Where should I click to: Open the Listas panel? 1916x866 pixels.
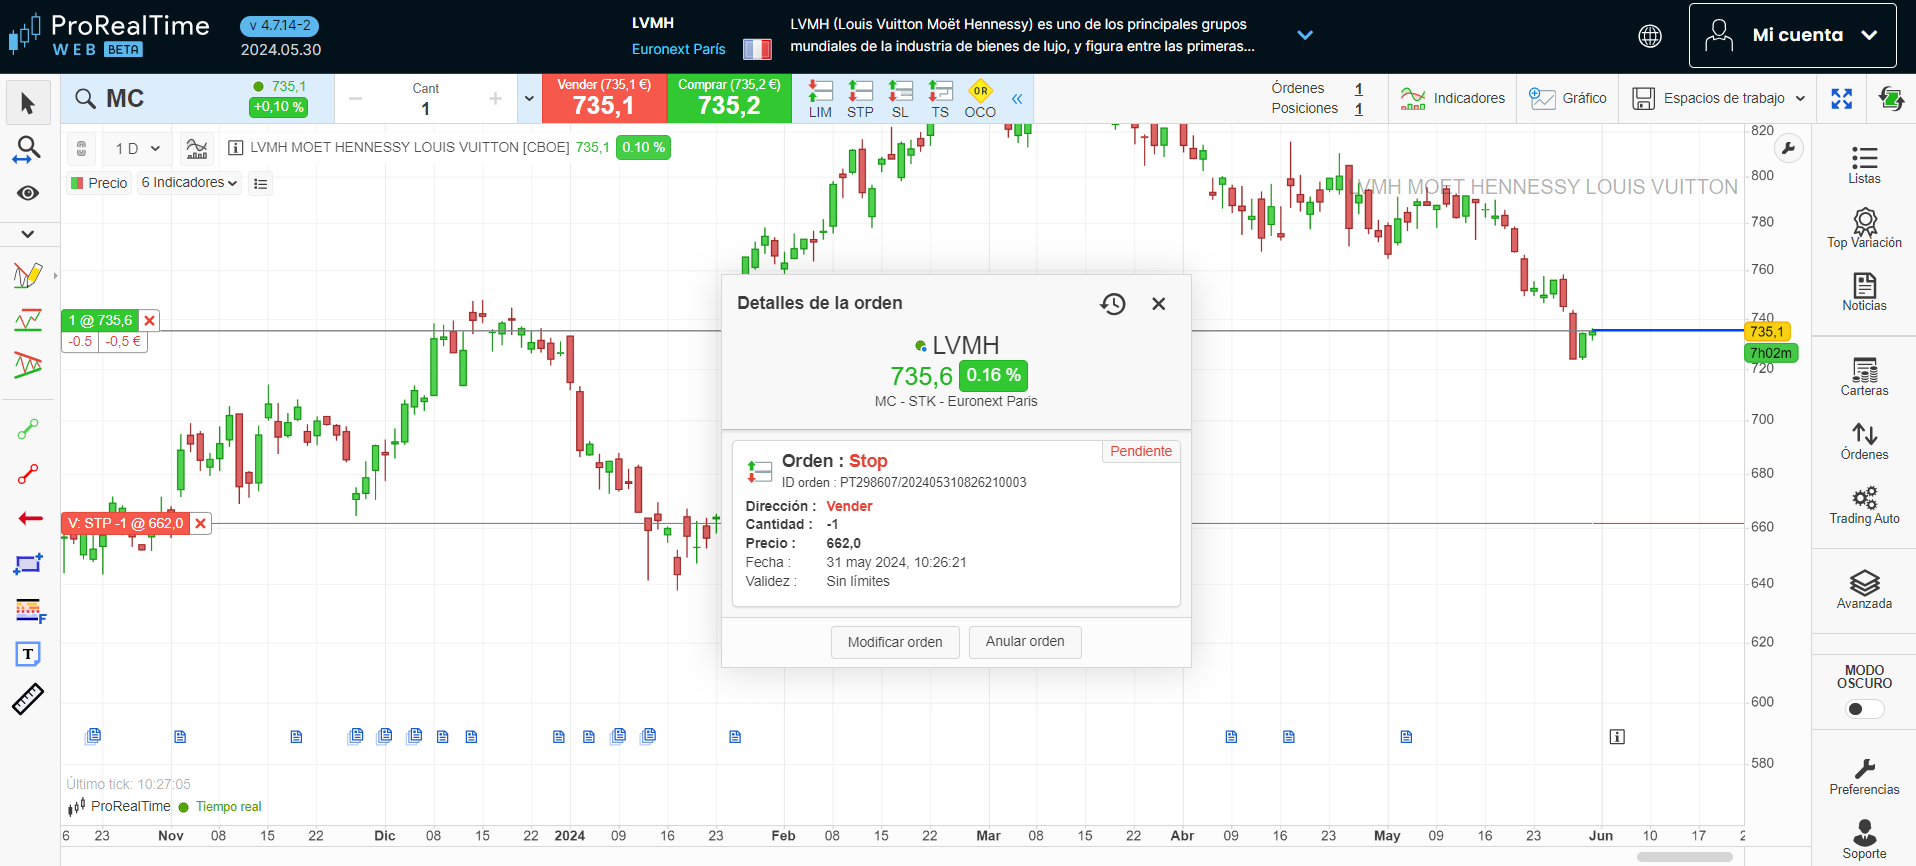[1864, 165]
